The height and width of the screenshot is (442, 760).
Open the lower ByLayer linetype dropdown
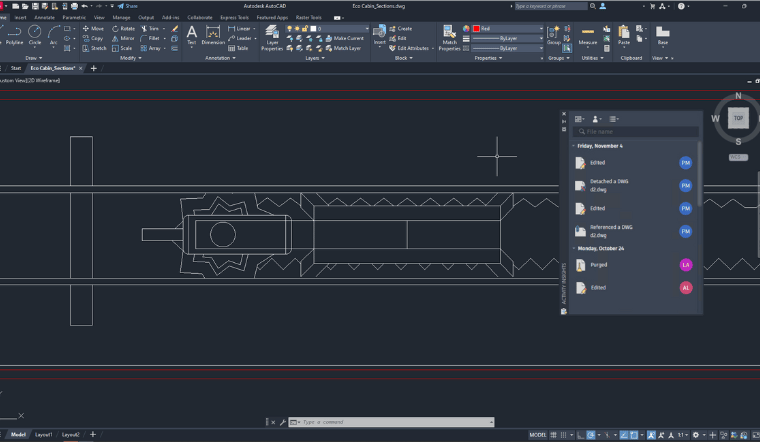(507, 48)
